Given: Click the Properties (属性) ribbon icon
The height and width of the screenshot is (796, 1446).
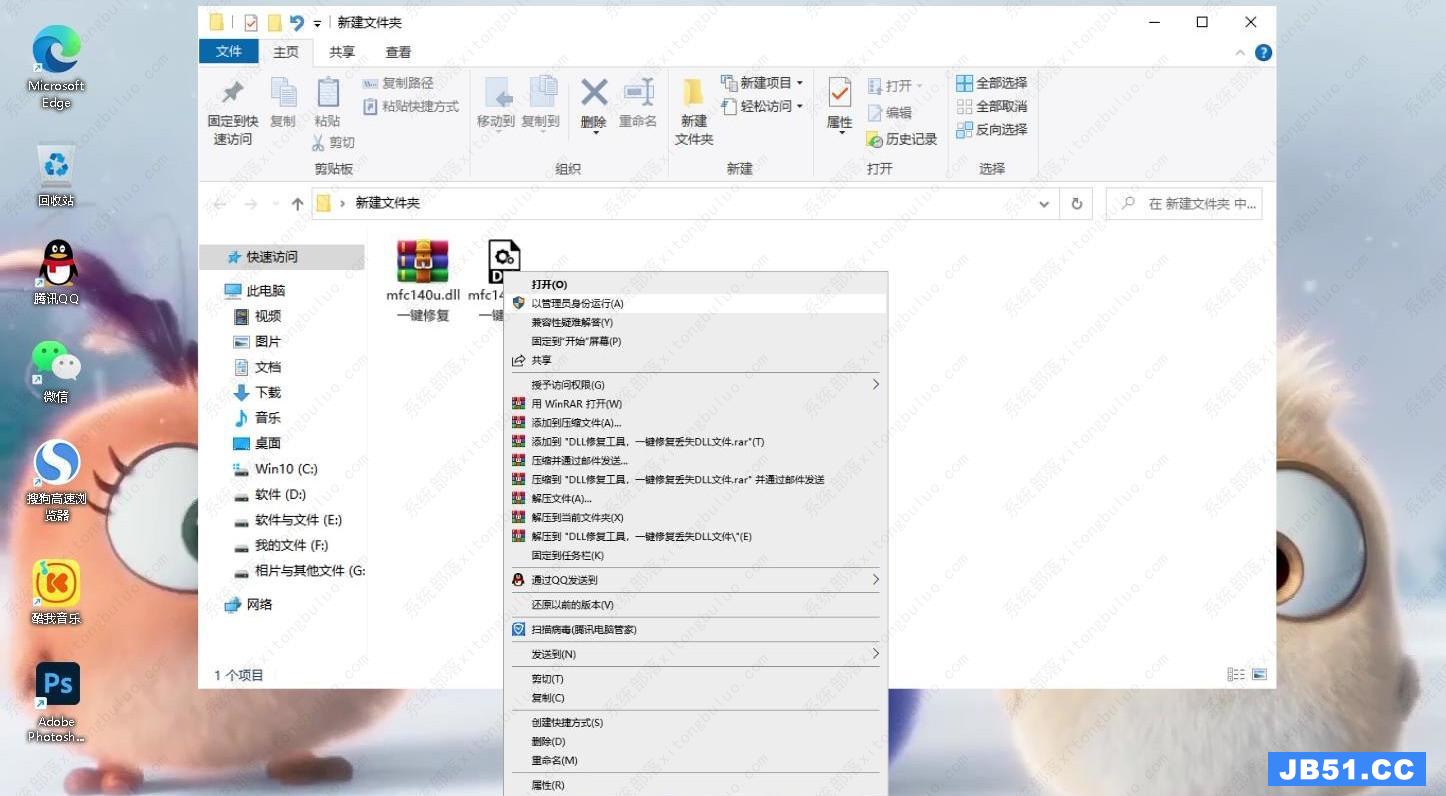Looking at the screenshot, I should click(x=839, y=103).
